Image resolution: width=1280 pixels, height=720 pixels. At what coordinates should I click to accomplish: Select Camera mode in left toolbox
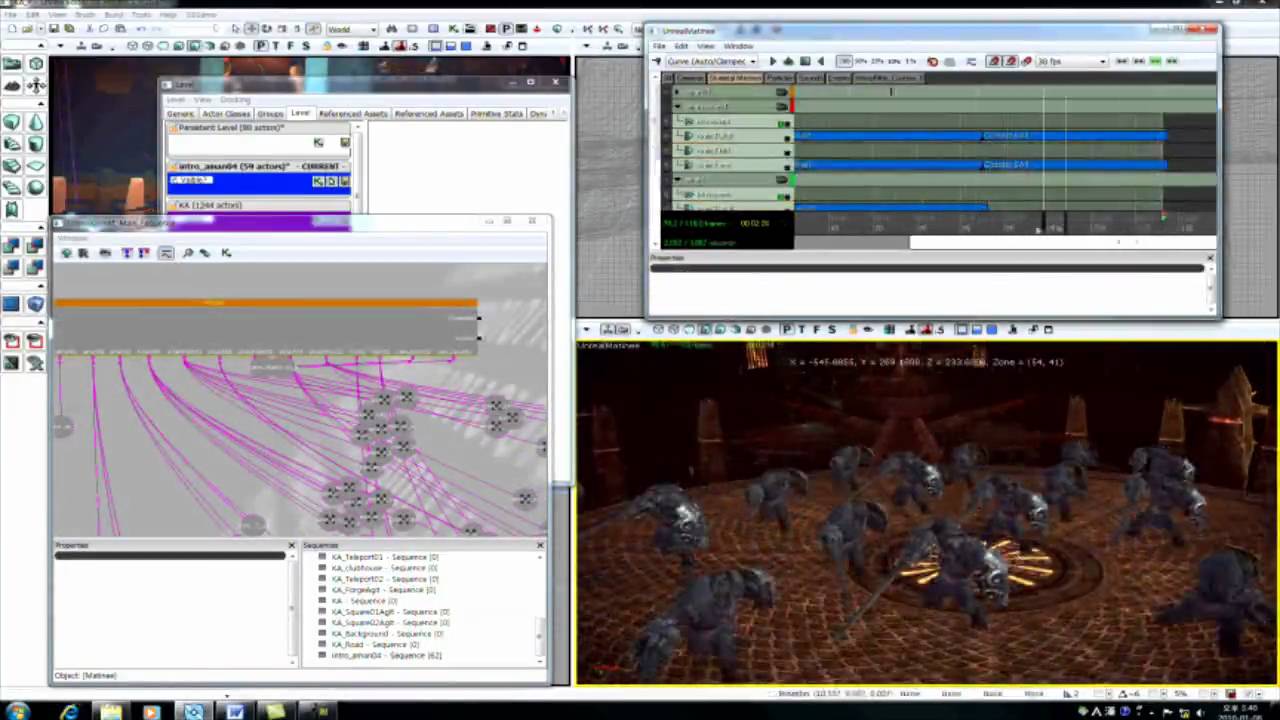click(x=12, y=64)
